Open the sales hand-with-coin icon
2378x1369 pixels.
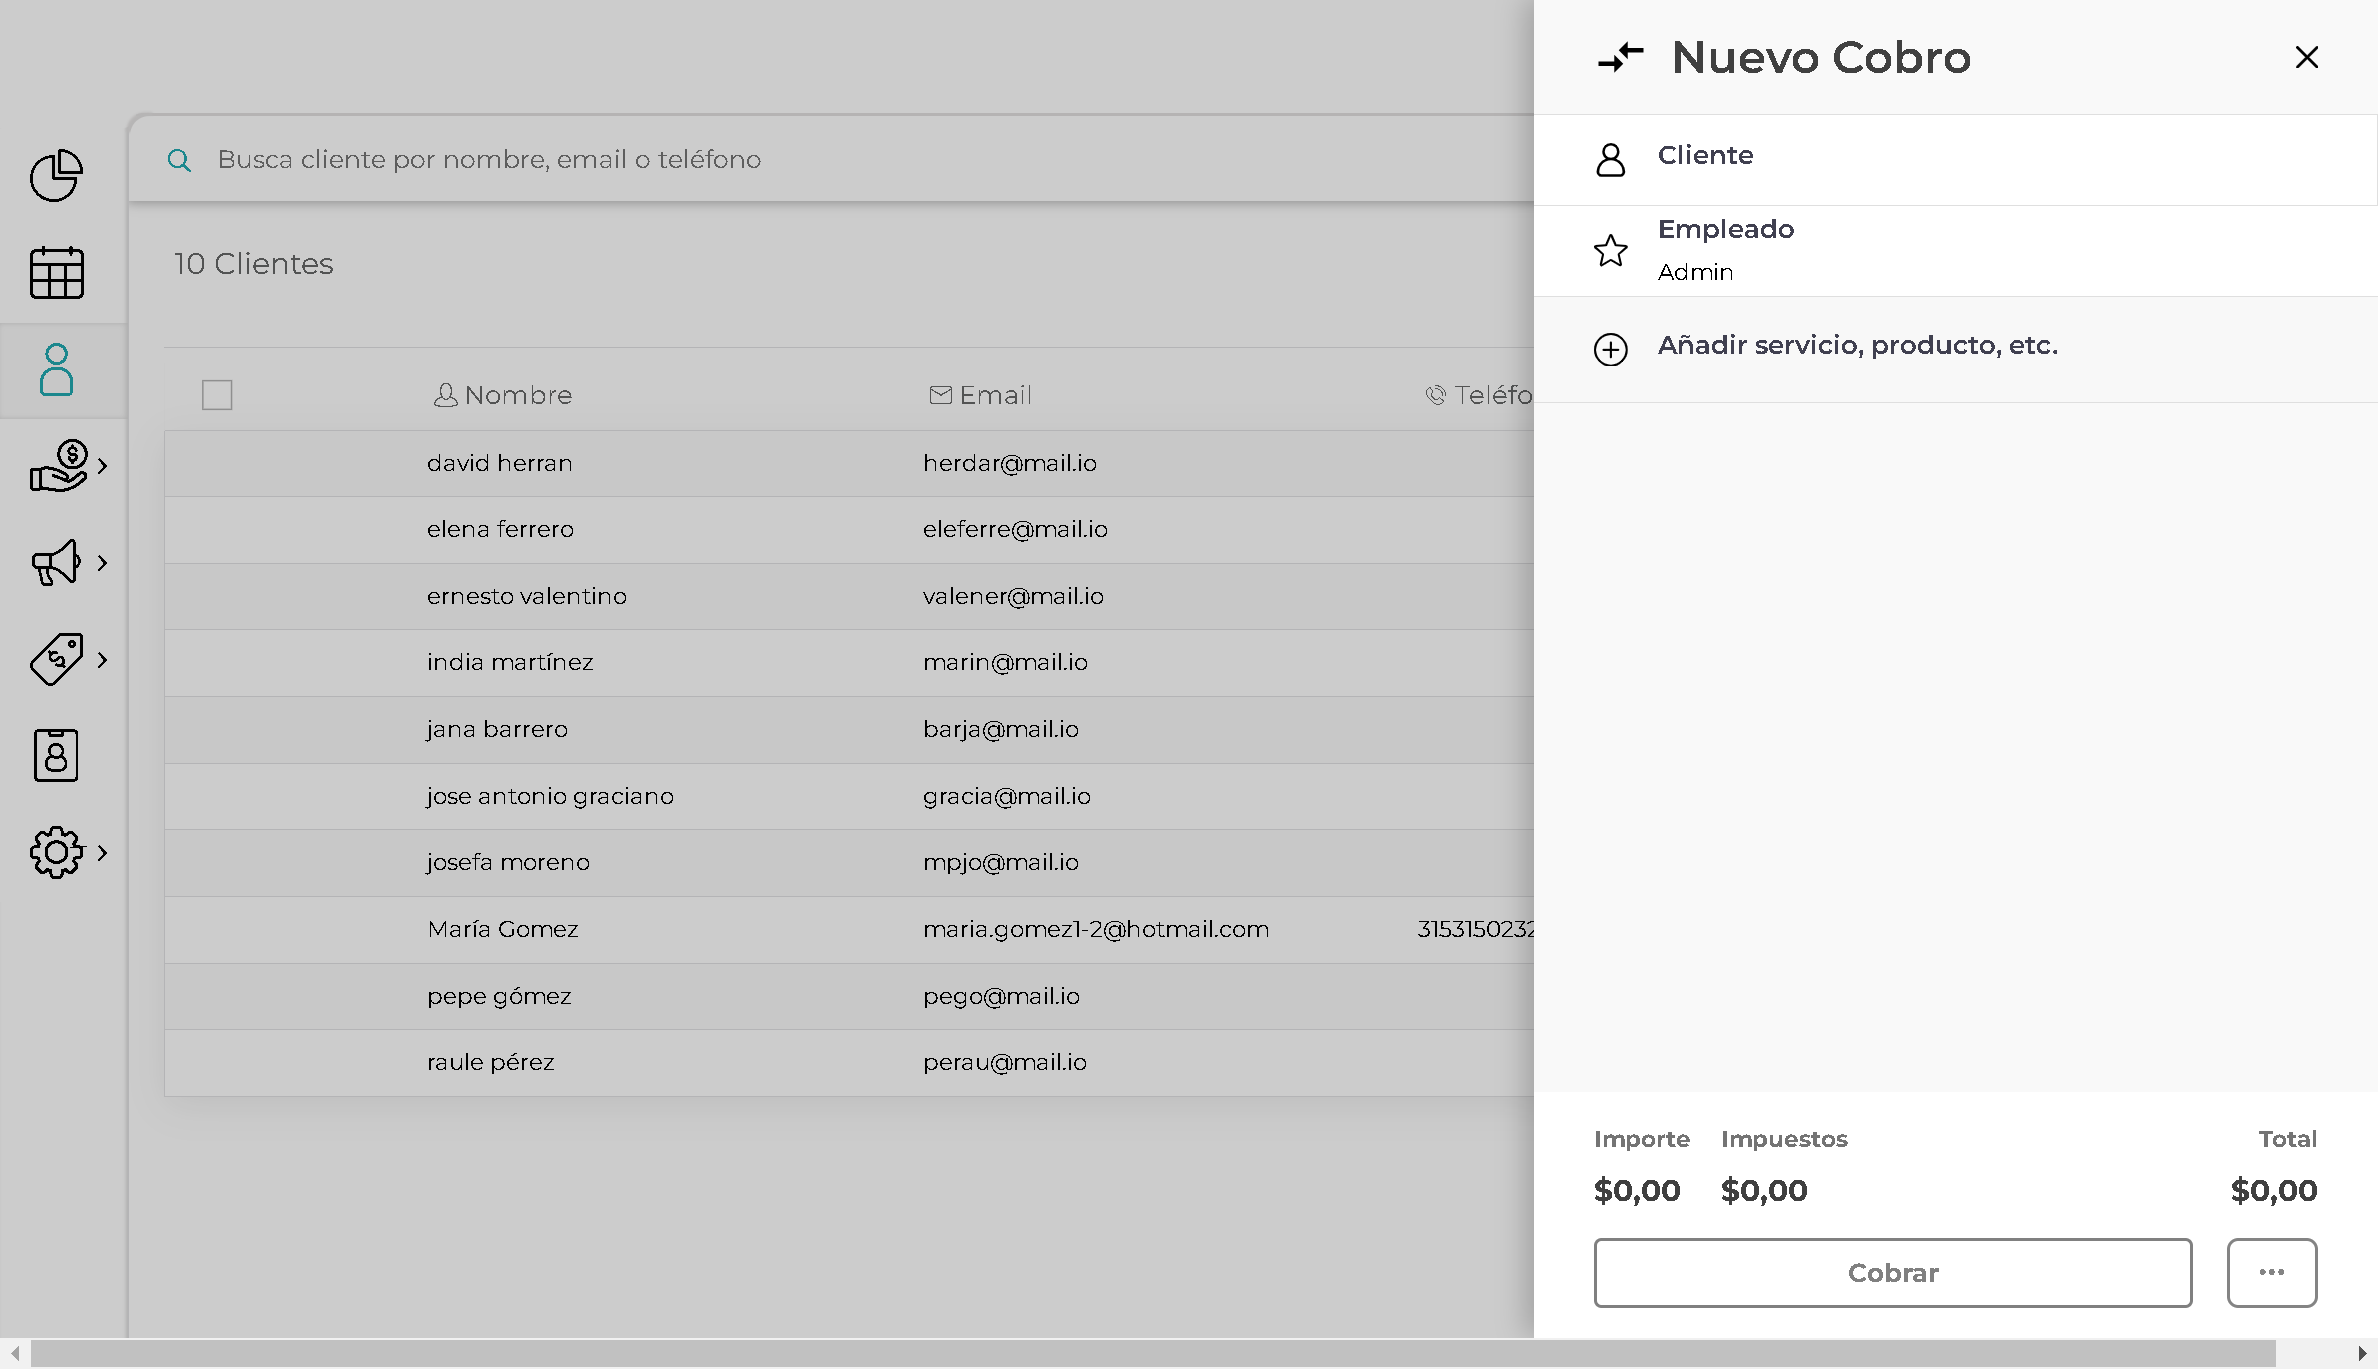tap(58, 466)
